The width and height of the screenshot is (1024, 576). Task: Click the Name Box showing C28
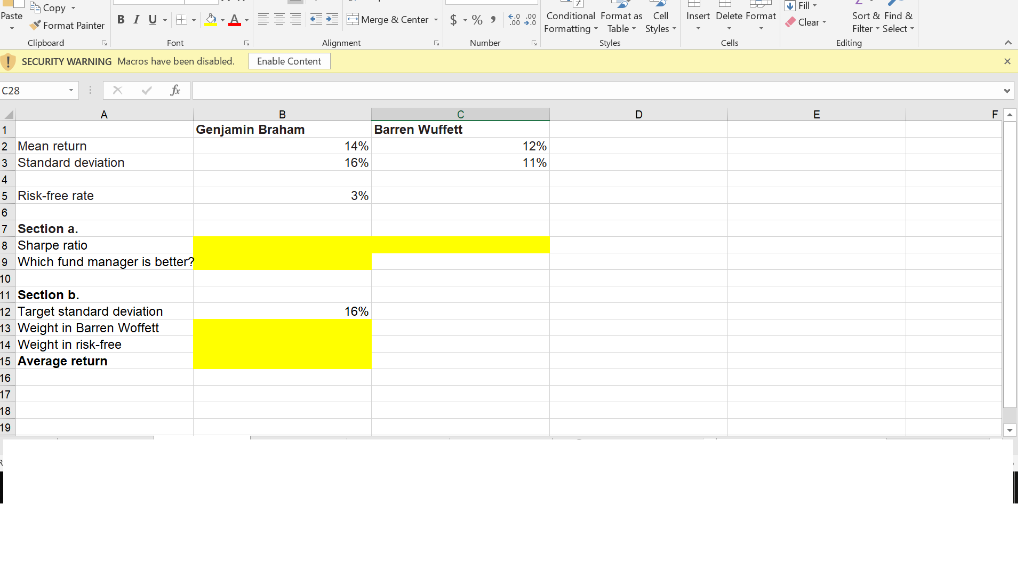(x=35, y=89)
